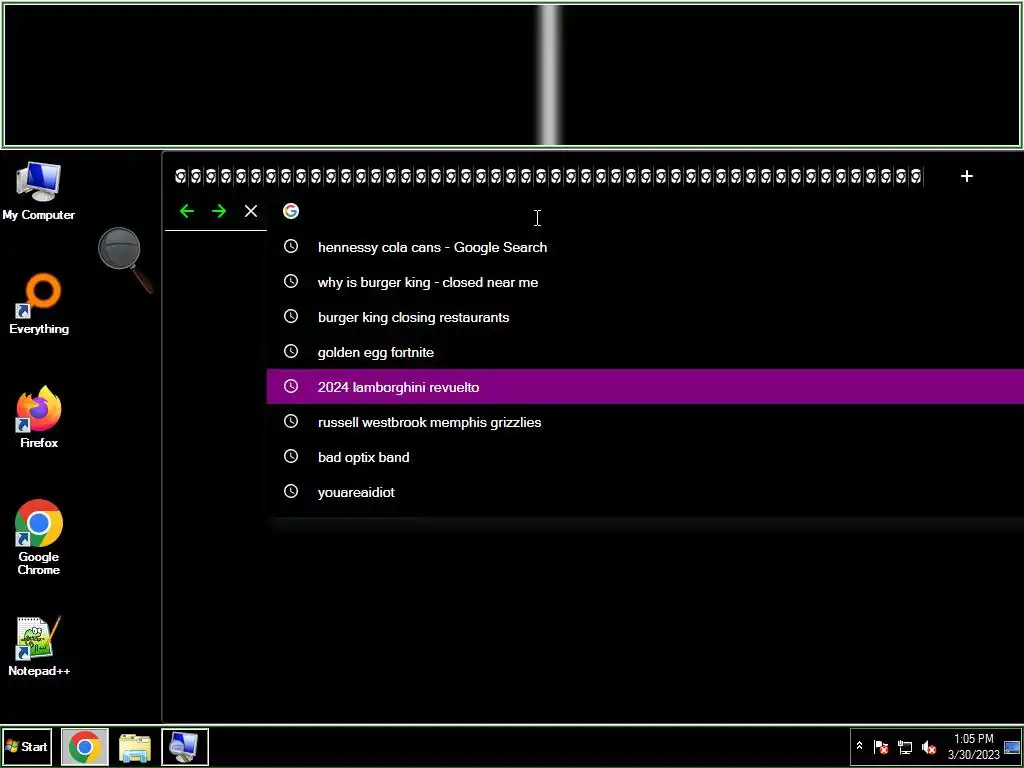Open My Computer desktop icon
The height and width of the screenshot is (768, 1024).
click(x=39, y=191)
